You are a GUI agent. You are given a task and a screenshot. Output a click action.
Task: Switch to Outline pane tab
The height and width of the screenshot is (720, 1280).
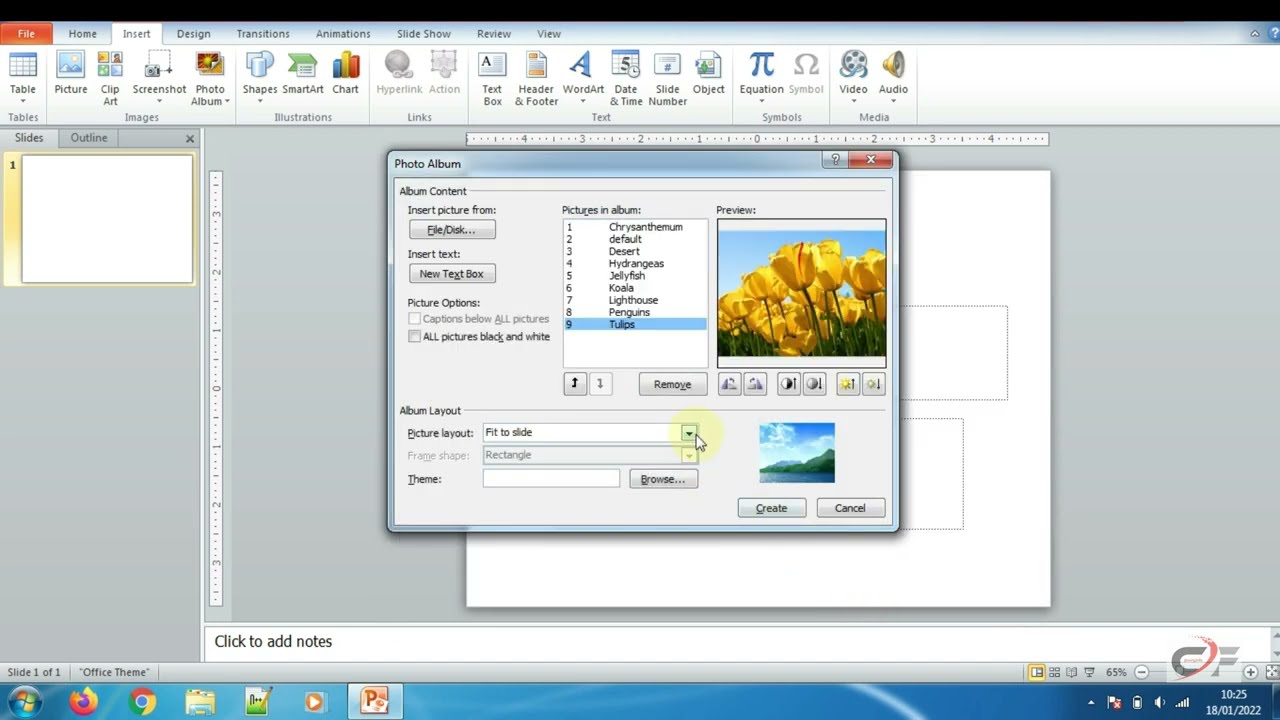click(89, 138)
